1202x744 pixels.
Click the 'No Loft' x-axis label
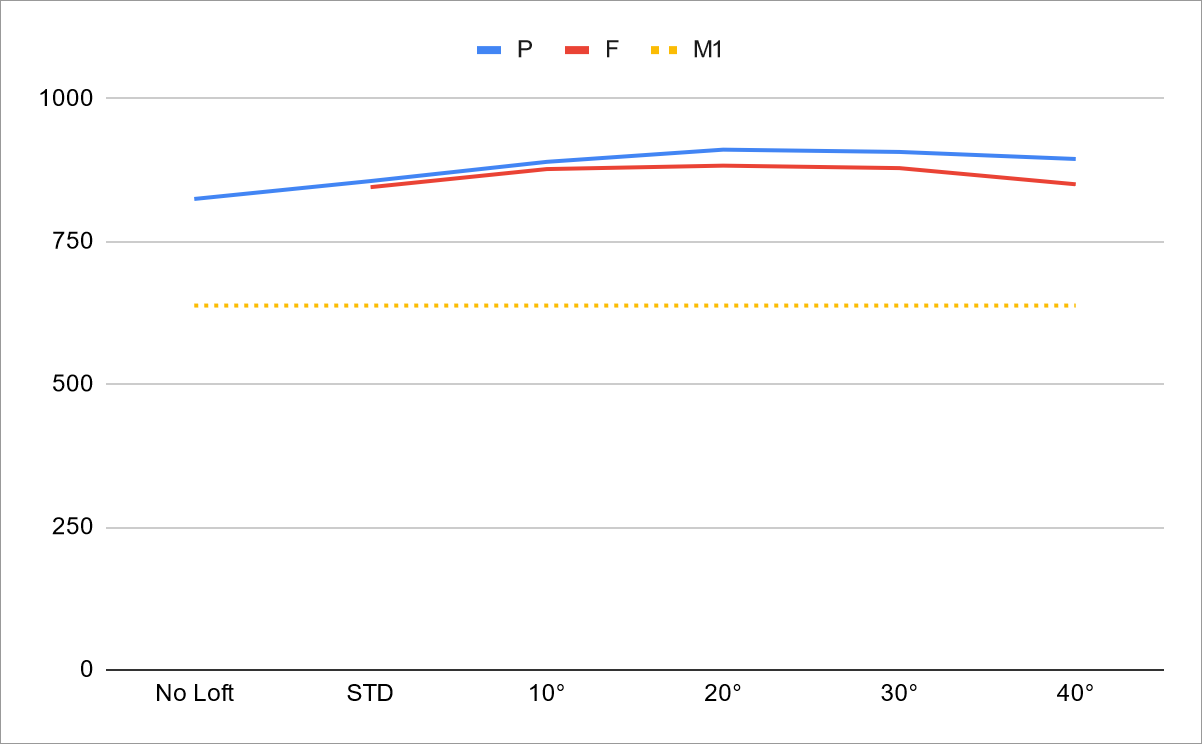click(194, 693)
